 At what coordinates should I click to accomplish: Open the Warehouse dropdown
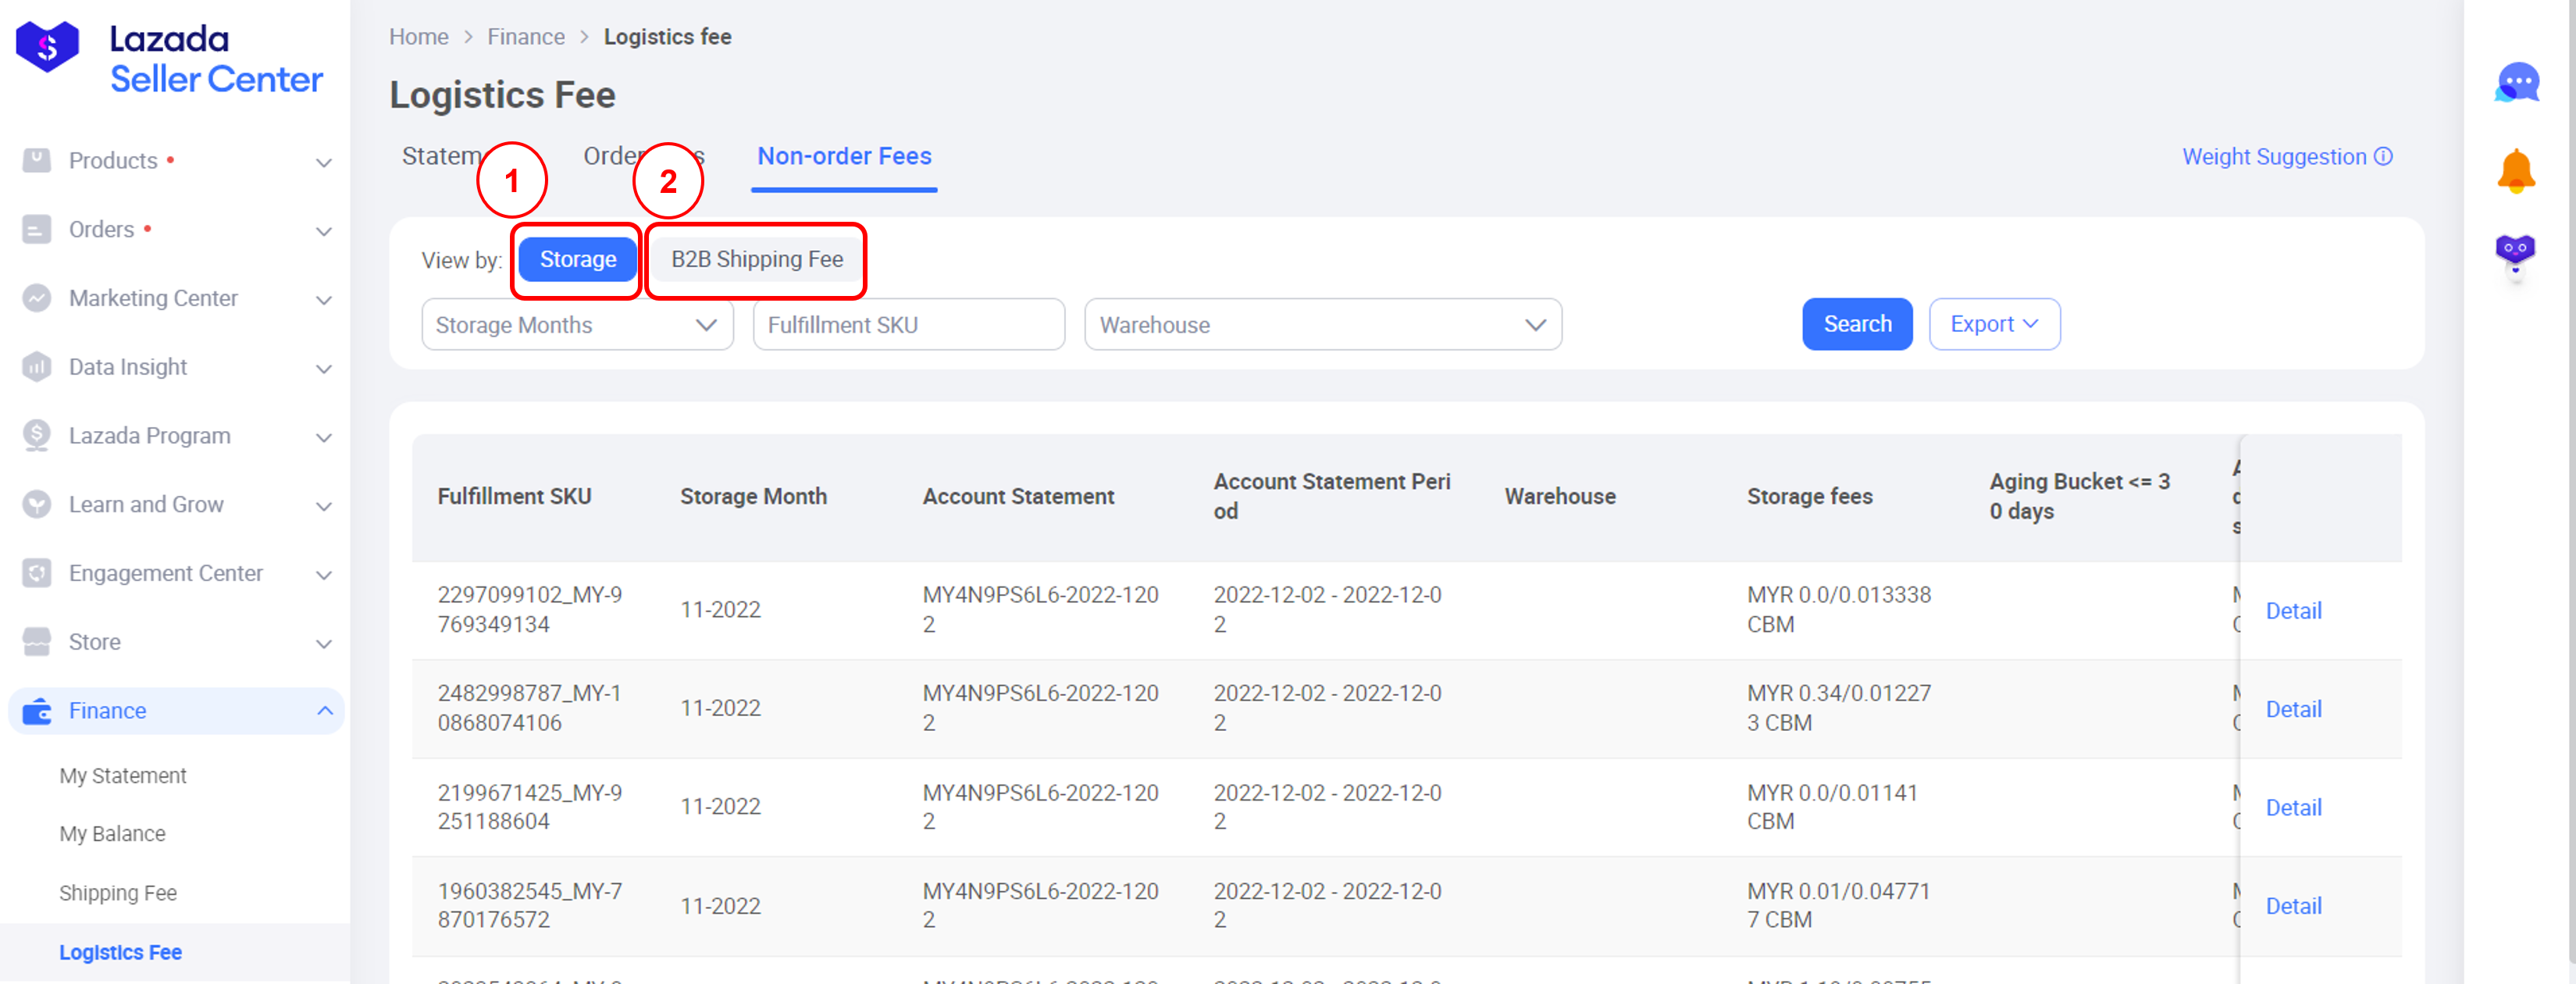[x=1322, y=325]
